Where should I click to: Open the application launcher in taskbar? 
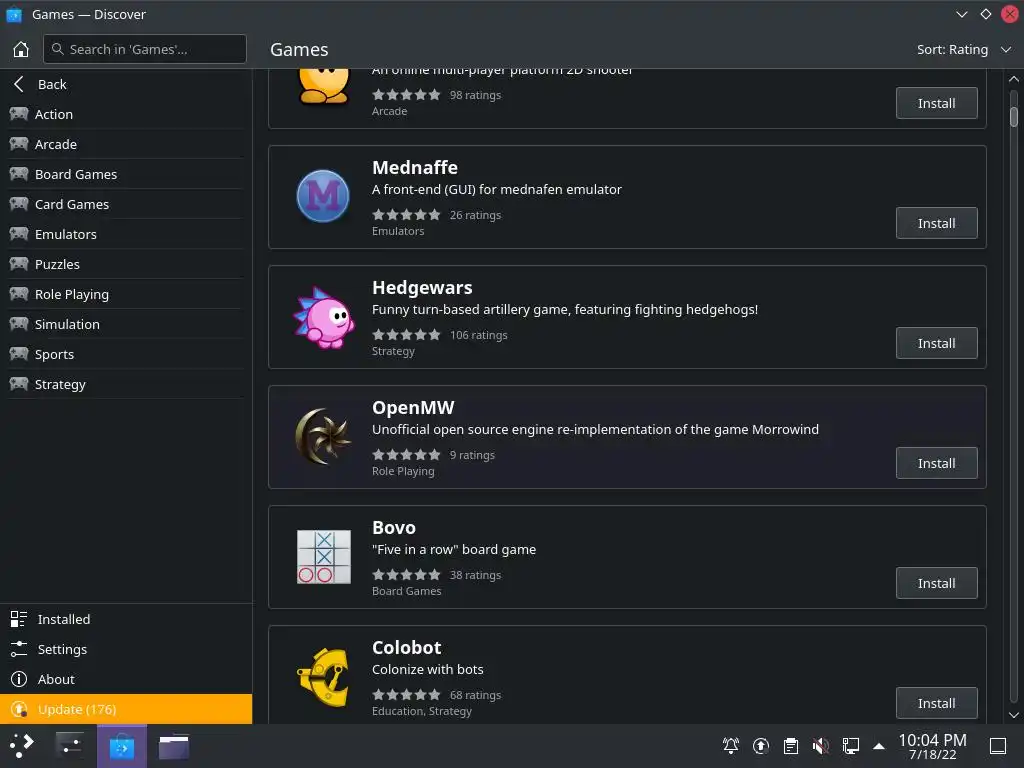(x=22, y=746)
